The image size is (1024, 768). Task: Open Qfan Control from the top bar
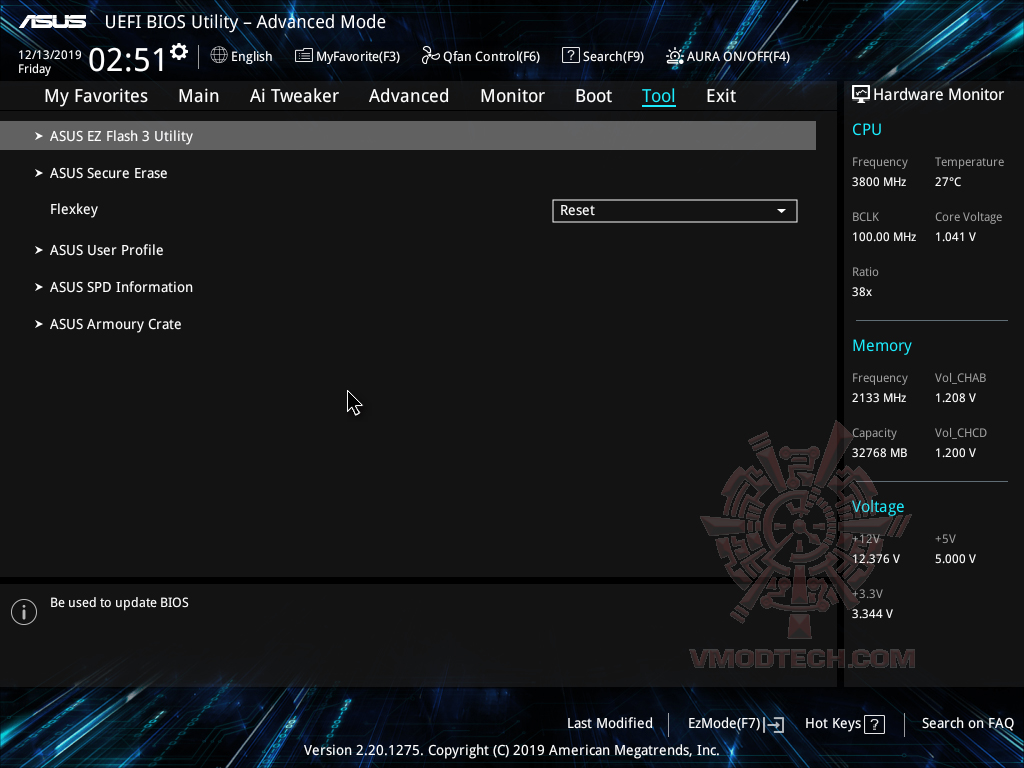tap(480, 56)
